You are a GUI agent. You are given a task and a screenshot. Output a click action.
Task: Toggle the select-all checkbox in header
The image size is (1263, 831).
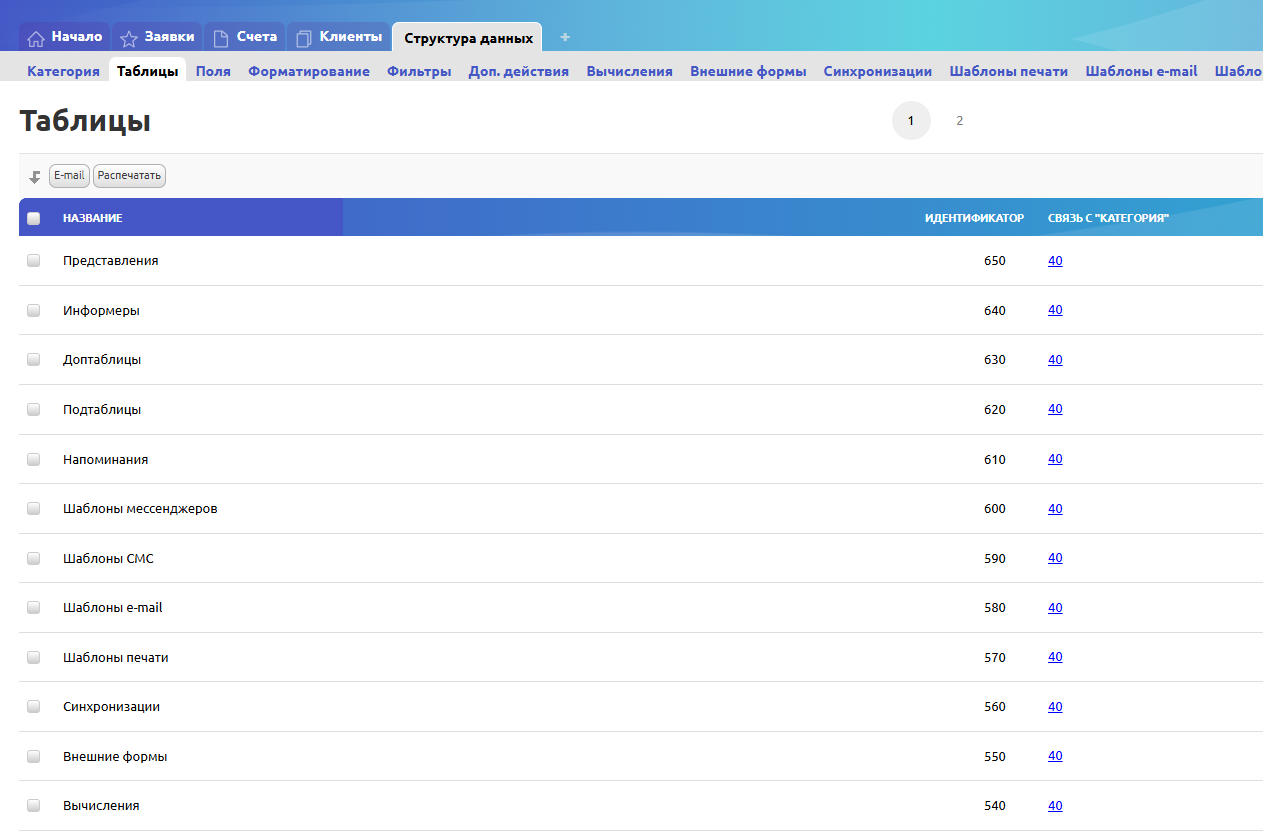coord(34,218)
